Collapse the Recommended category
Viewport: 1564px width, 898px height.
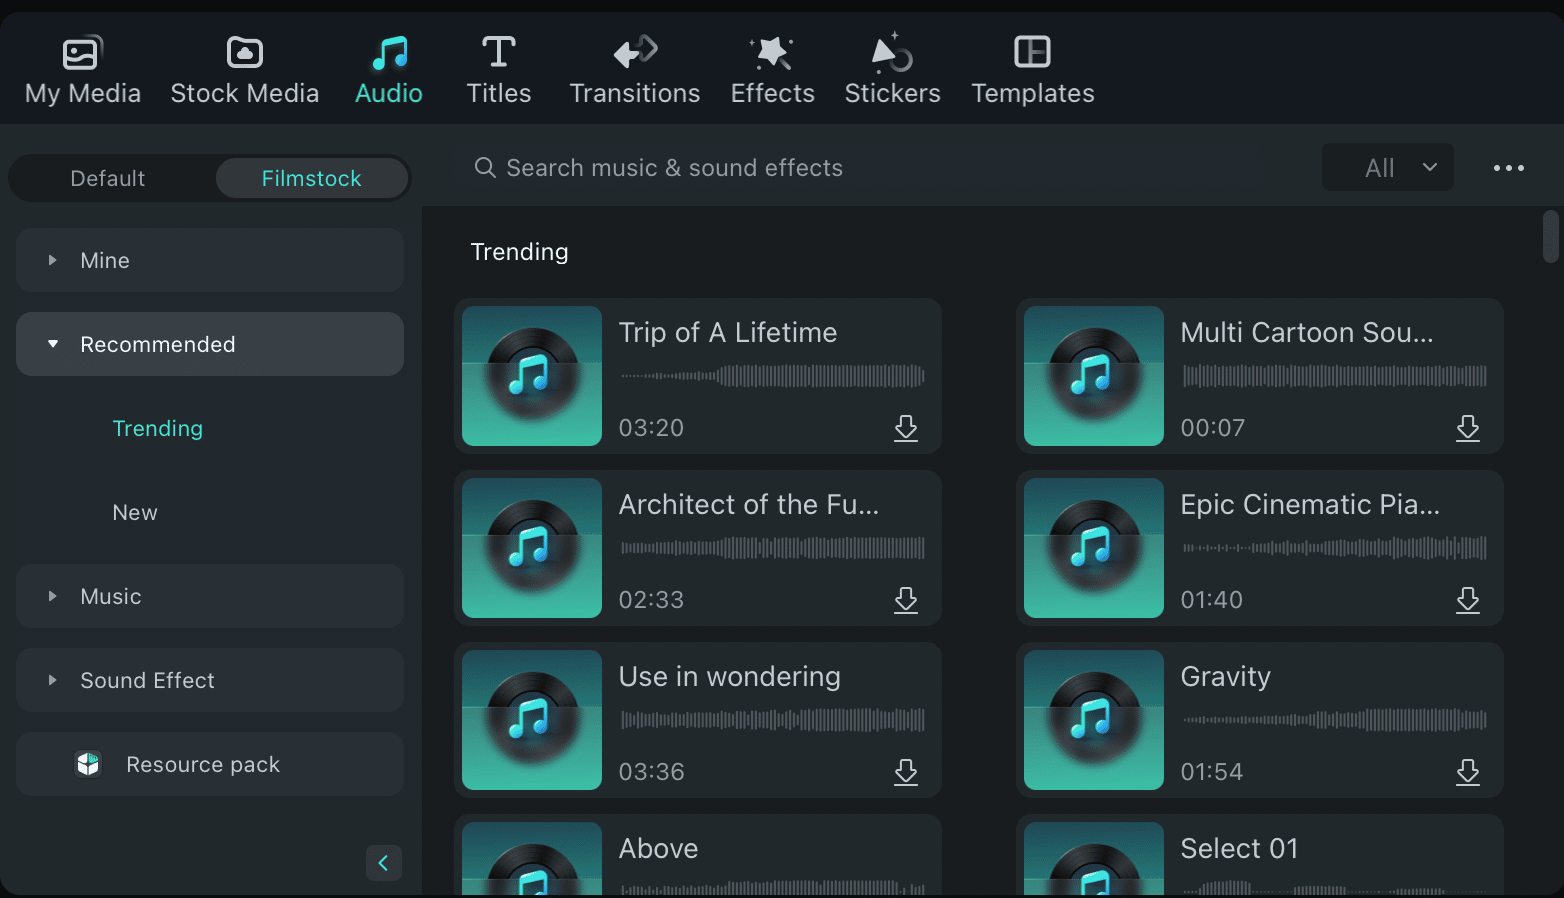(x=210, y=344)
